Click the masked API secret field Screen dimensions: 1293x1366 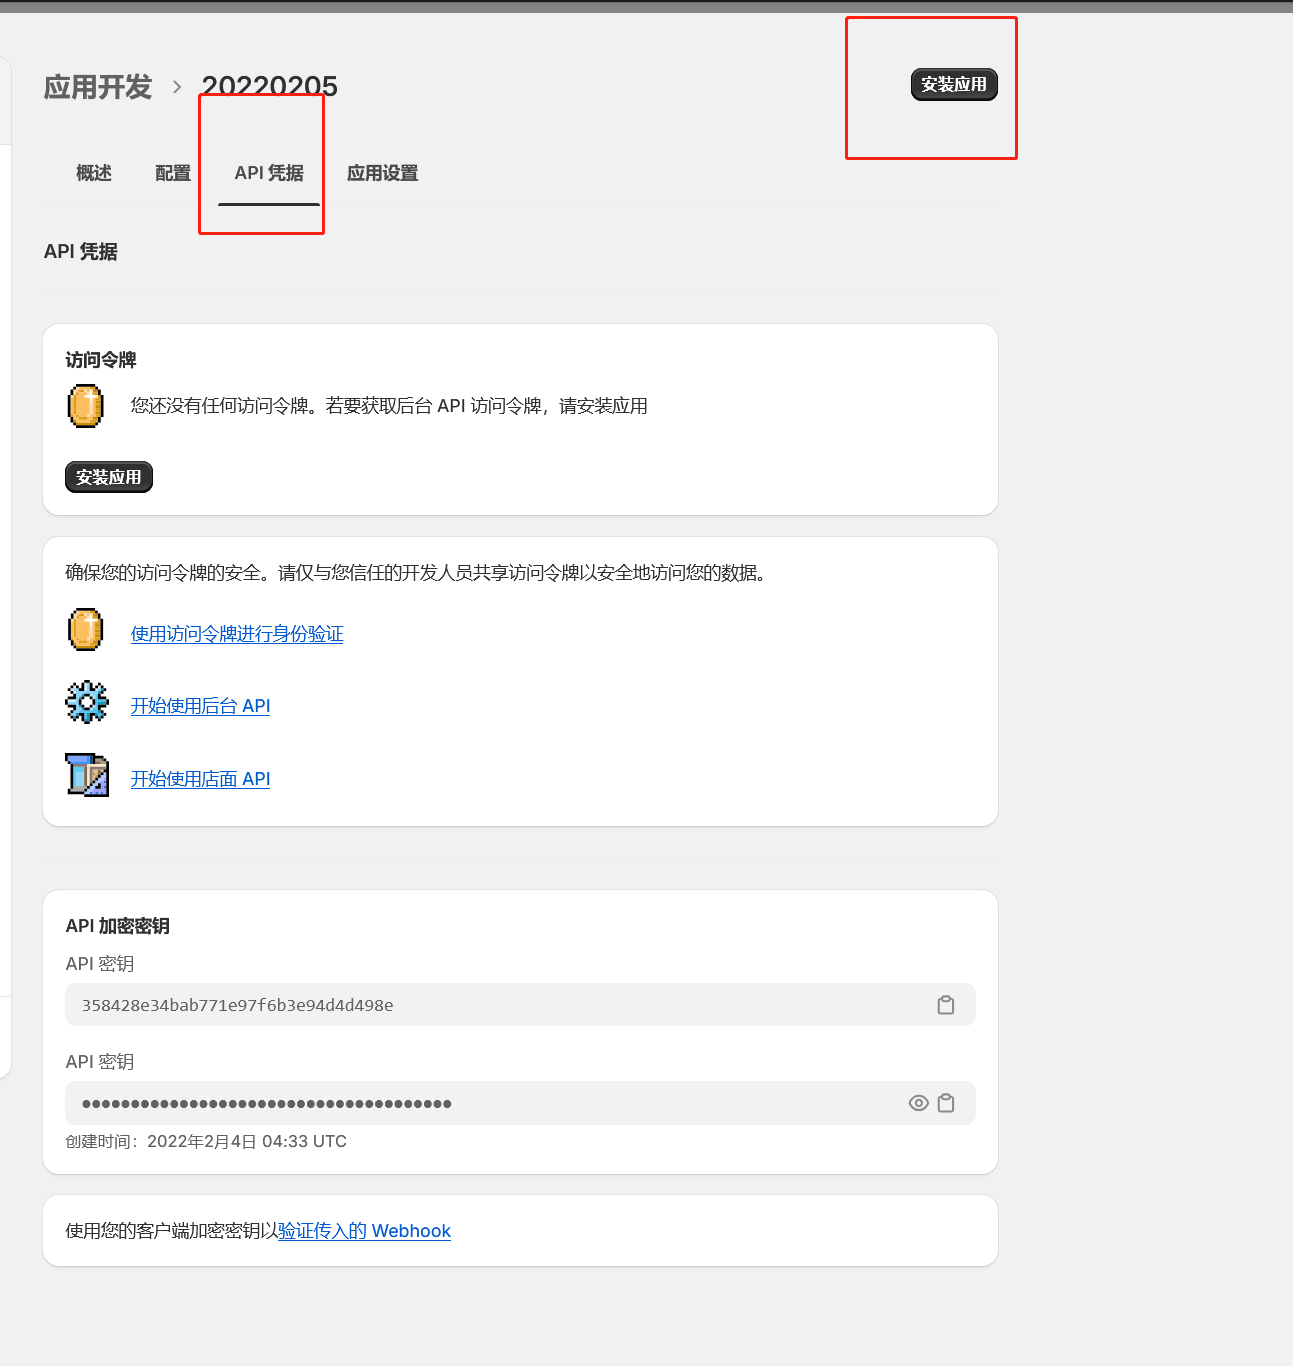pyautogui.click(x=520, y=1103)
